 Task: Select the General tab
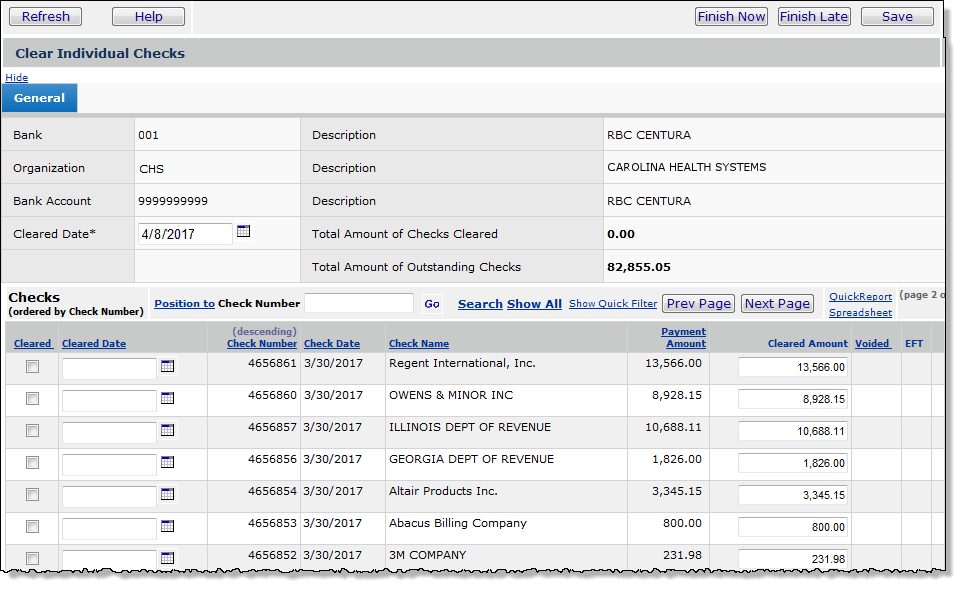pyautogui.click(x=39, y=97)
